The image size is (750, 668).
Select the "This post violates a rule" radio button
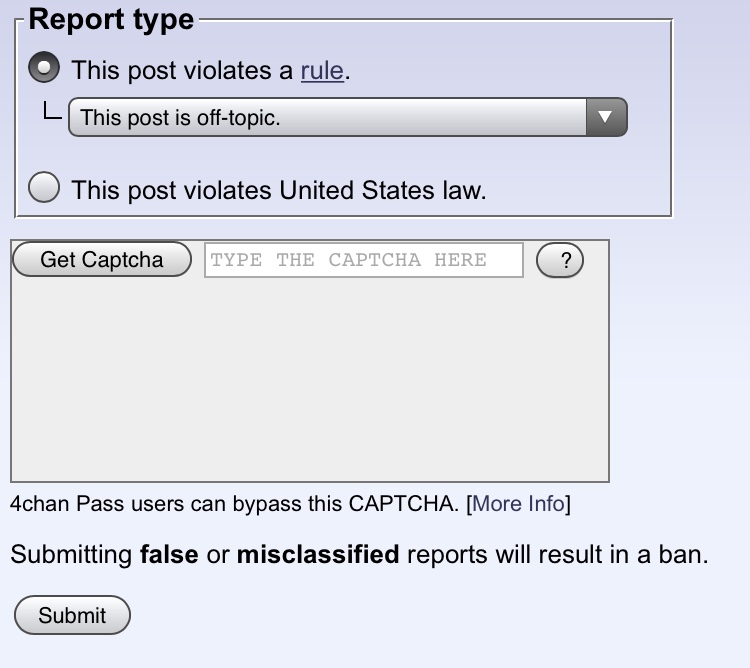pyautogui.click(x=45, y=70)
